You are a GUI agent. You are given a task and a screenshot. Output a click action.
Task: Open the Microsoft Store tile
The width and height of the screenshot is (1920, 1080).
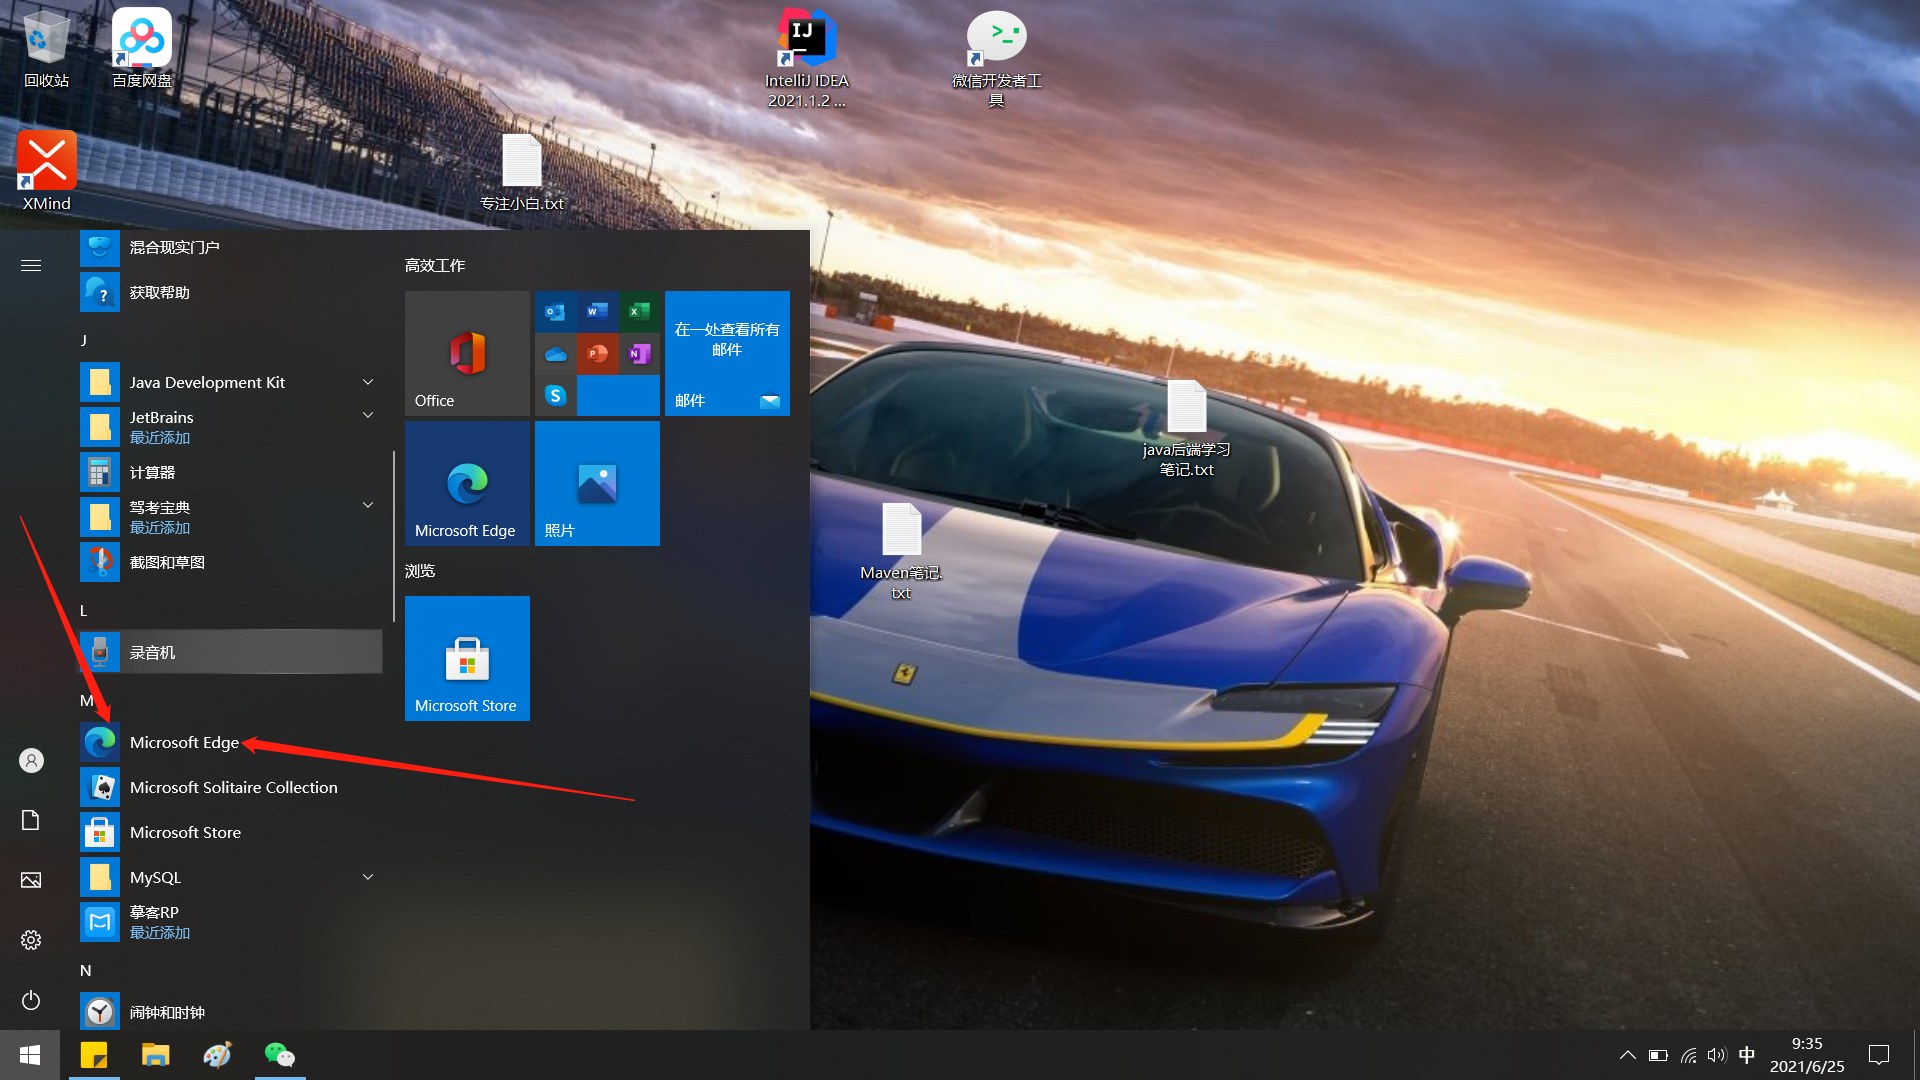[x=467, y=658]
